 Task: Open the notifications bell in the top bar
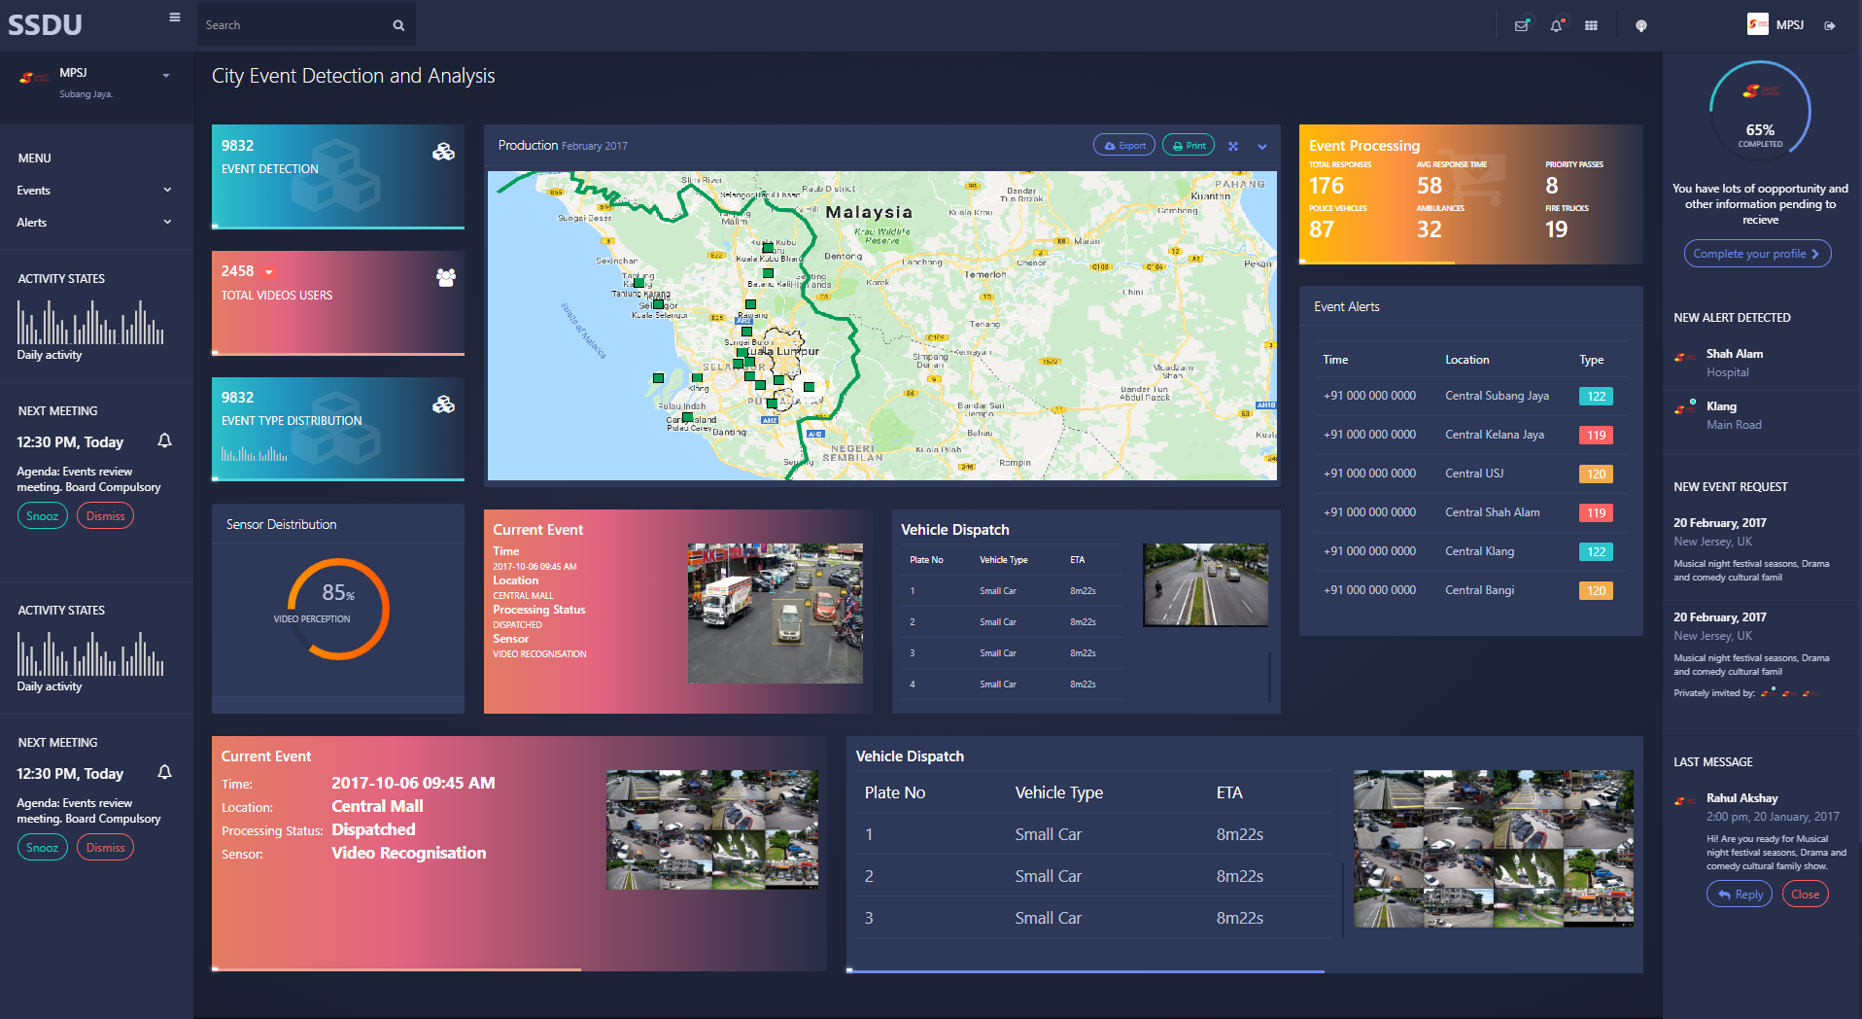click(1556, 26)
